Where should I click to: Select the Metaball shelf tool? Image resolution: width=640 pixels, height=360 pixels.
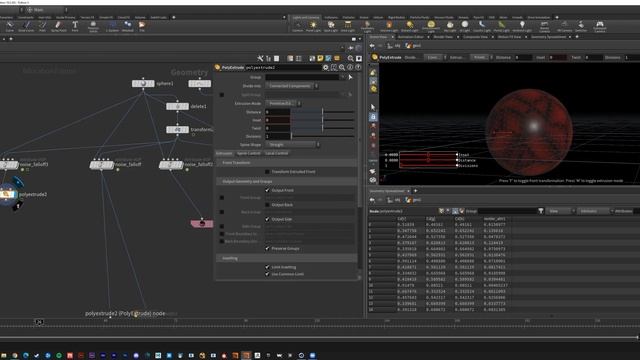128,27
